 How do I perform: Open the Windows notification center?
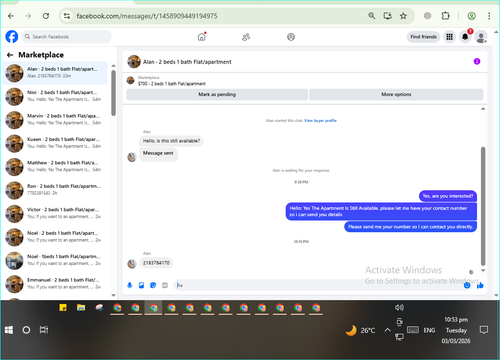point(484,330)
